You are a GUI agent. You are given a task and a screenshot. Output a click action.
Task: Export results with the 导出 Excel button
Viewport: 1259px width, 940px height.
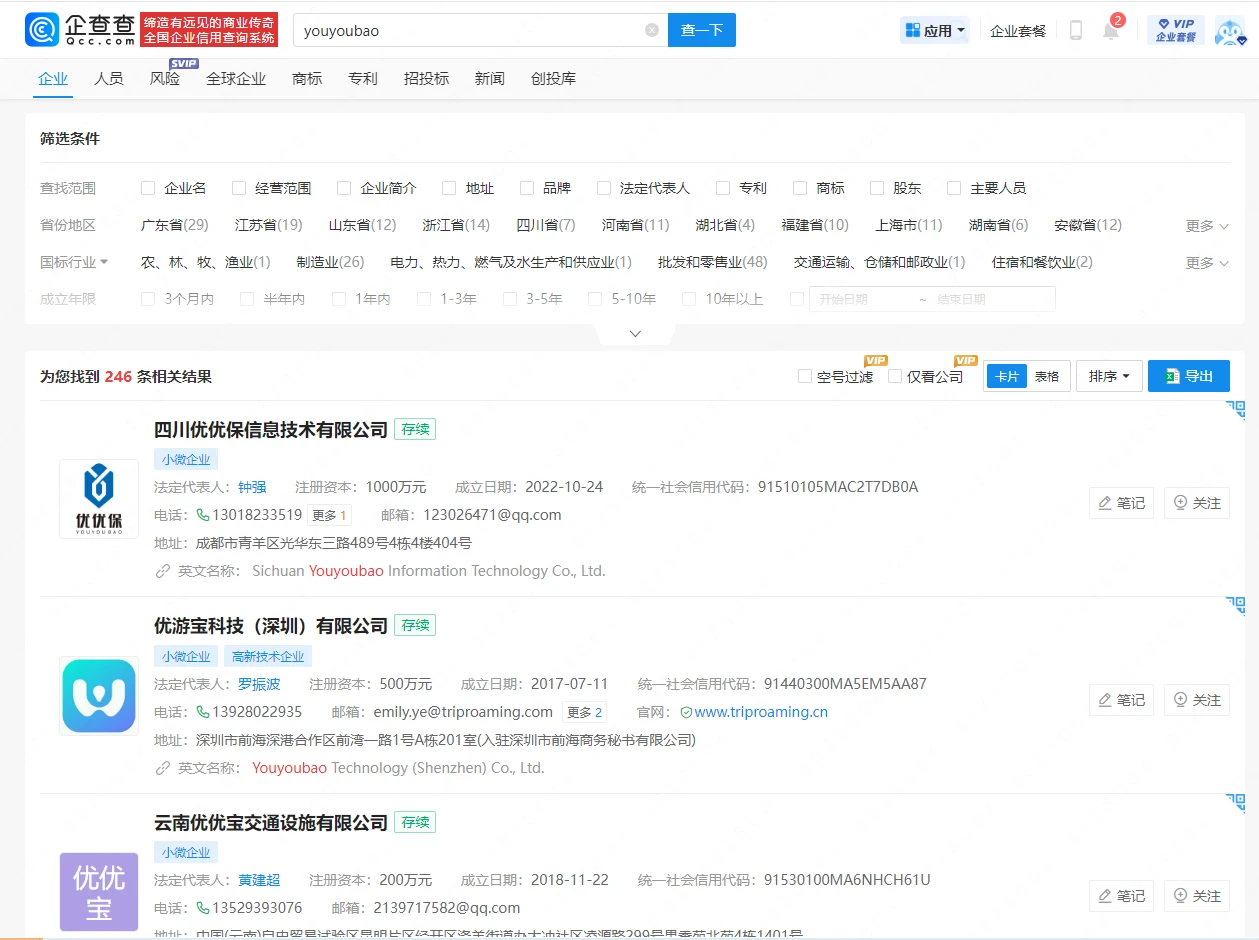1188,376
